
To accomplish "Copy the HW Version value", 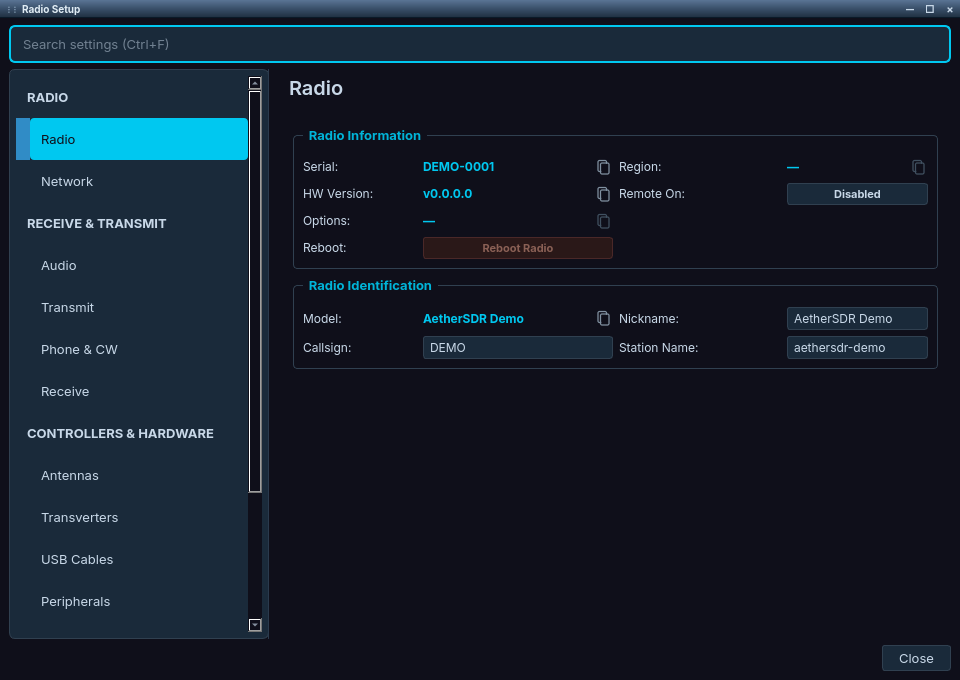I will pos(603,194).
